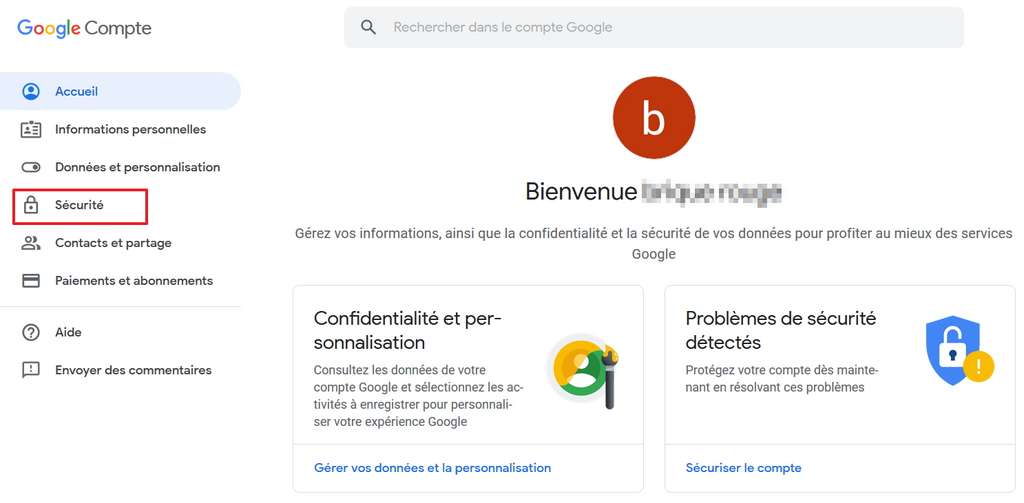The image size is (1024, 503).
Task: Click the red profile avatar
Action: point(653,118)
